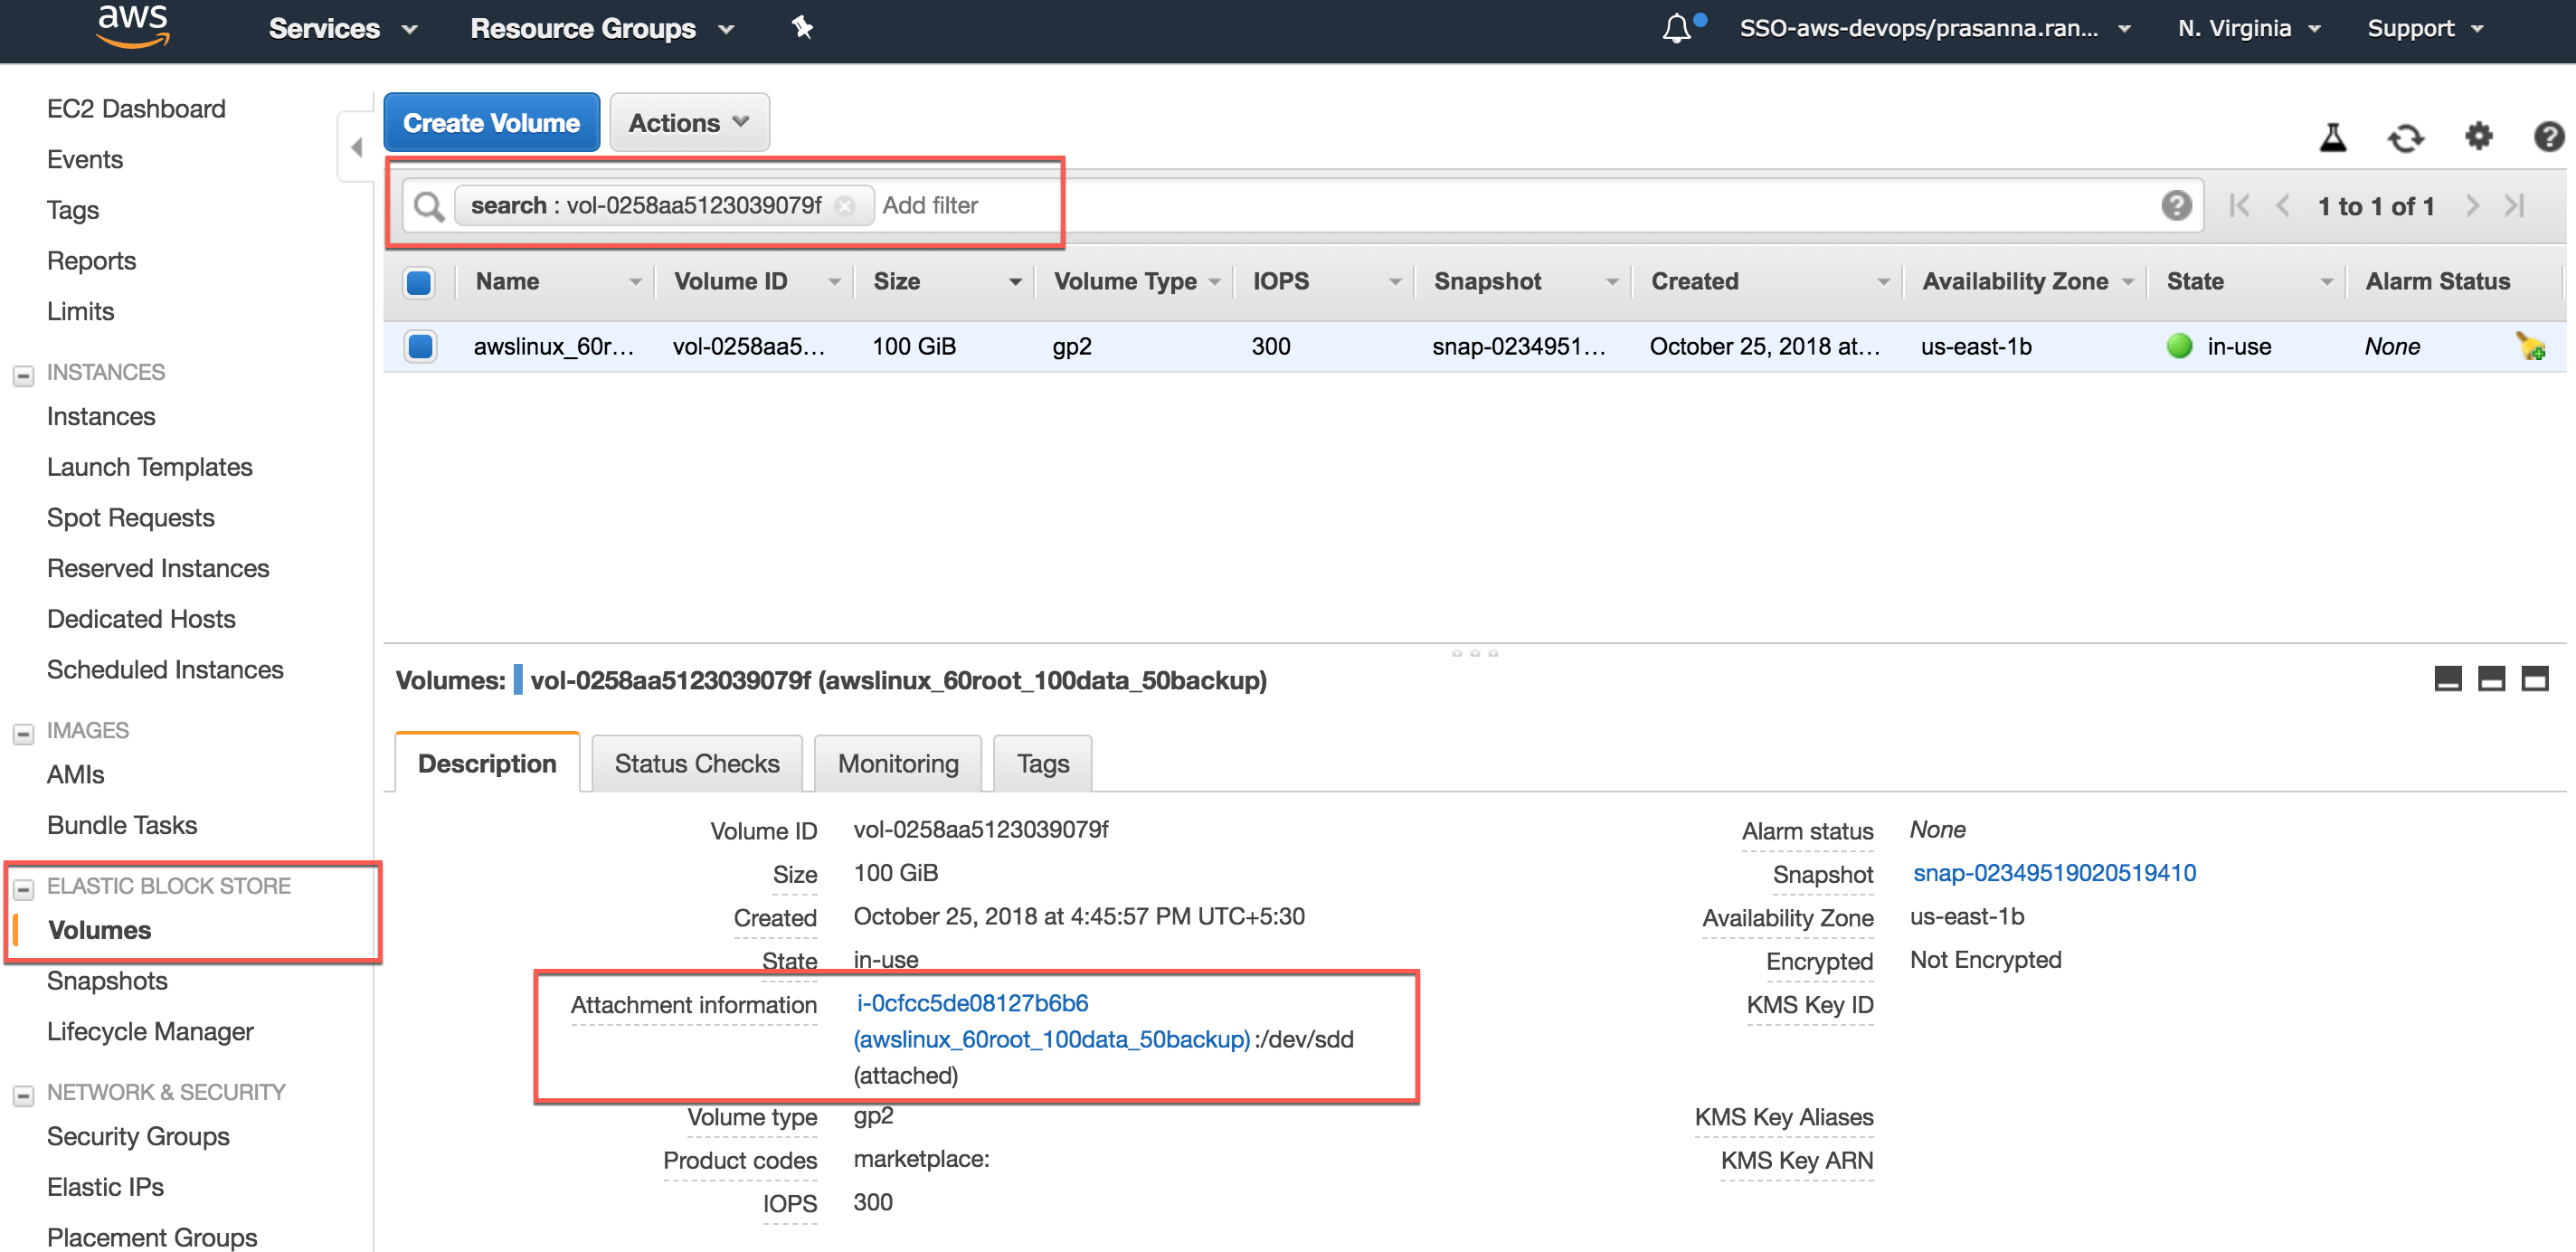The image size is (2576, 1252).
Task: Click the create alarm icon in volume row
Action: coord(2530,346)
